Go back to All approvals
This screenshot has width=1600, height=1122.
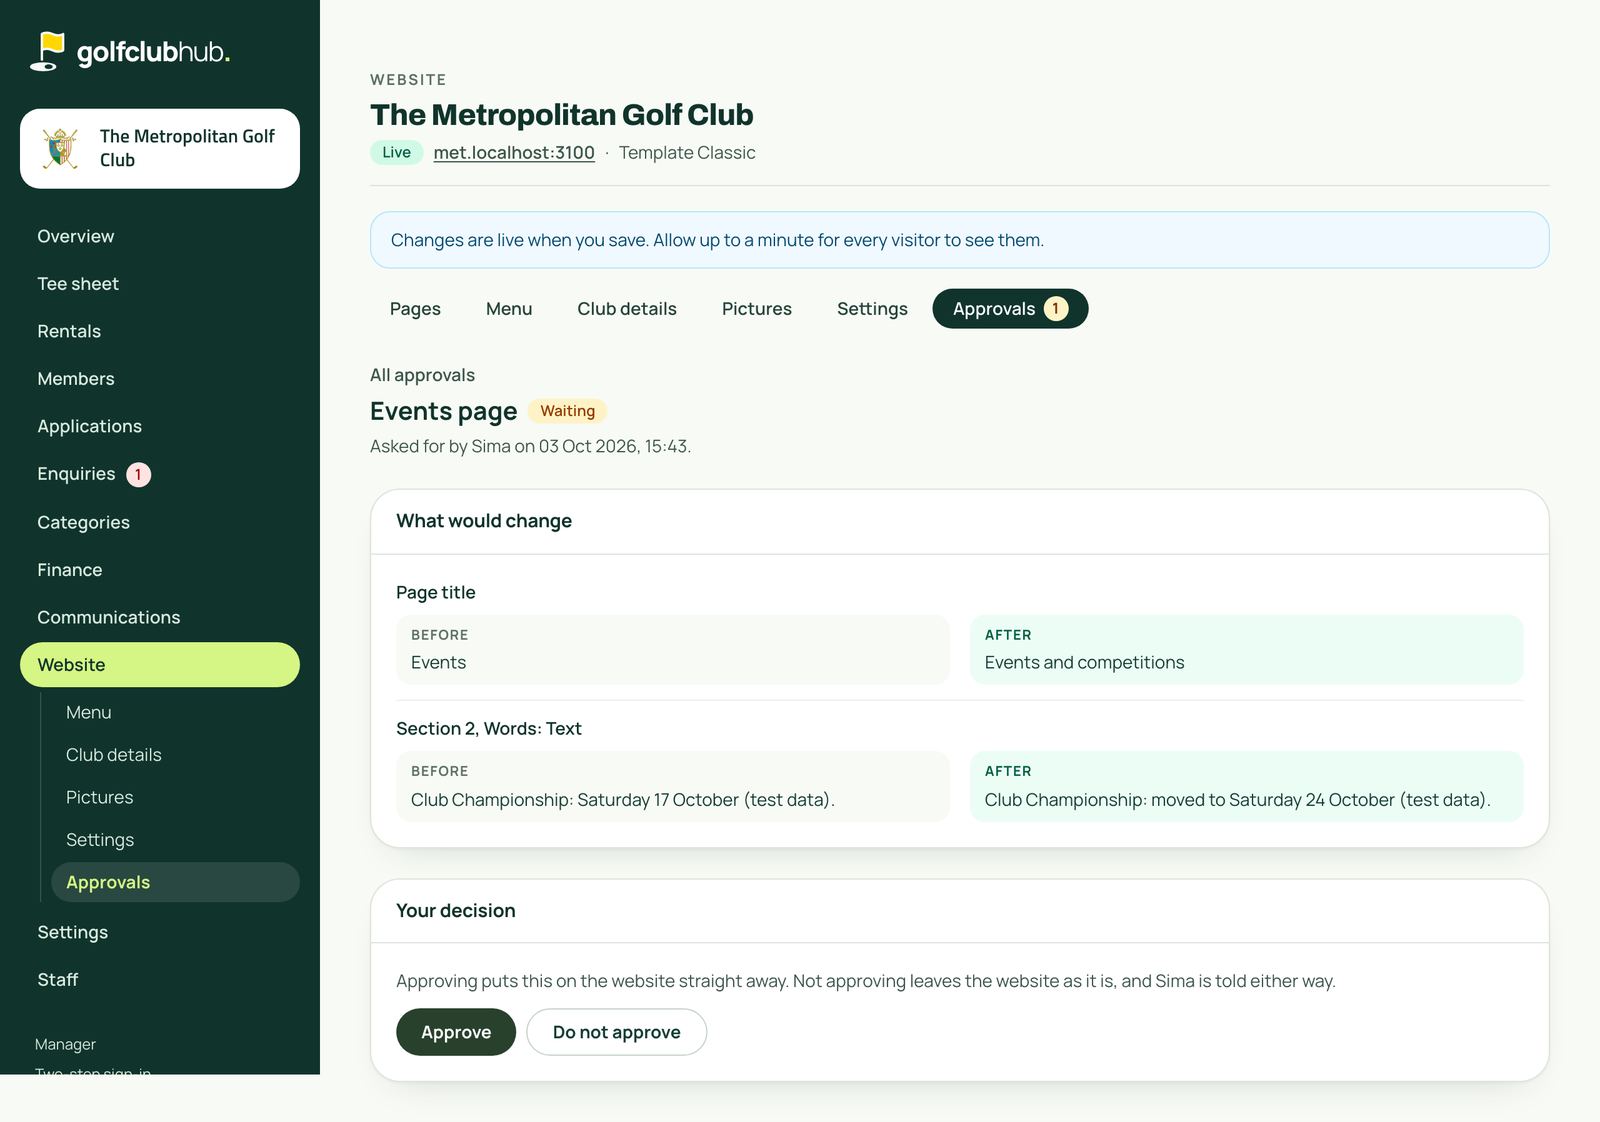422,375
